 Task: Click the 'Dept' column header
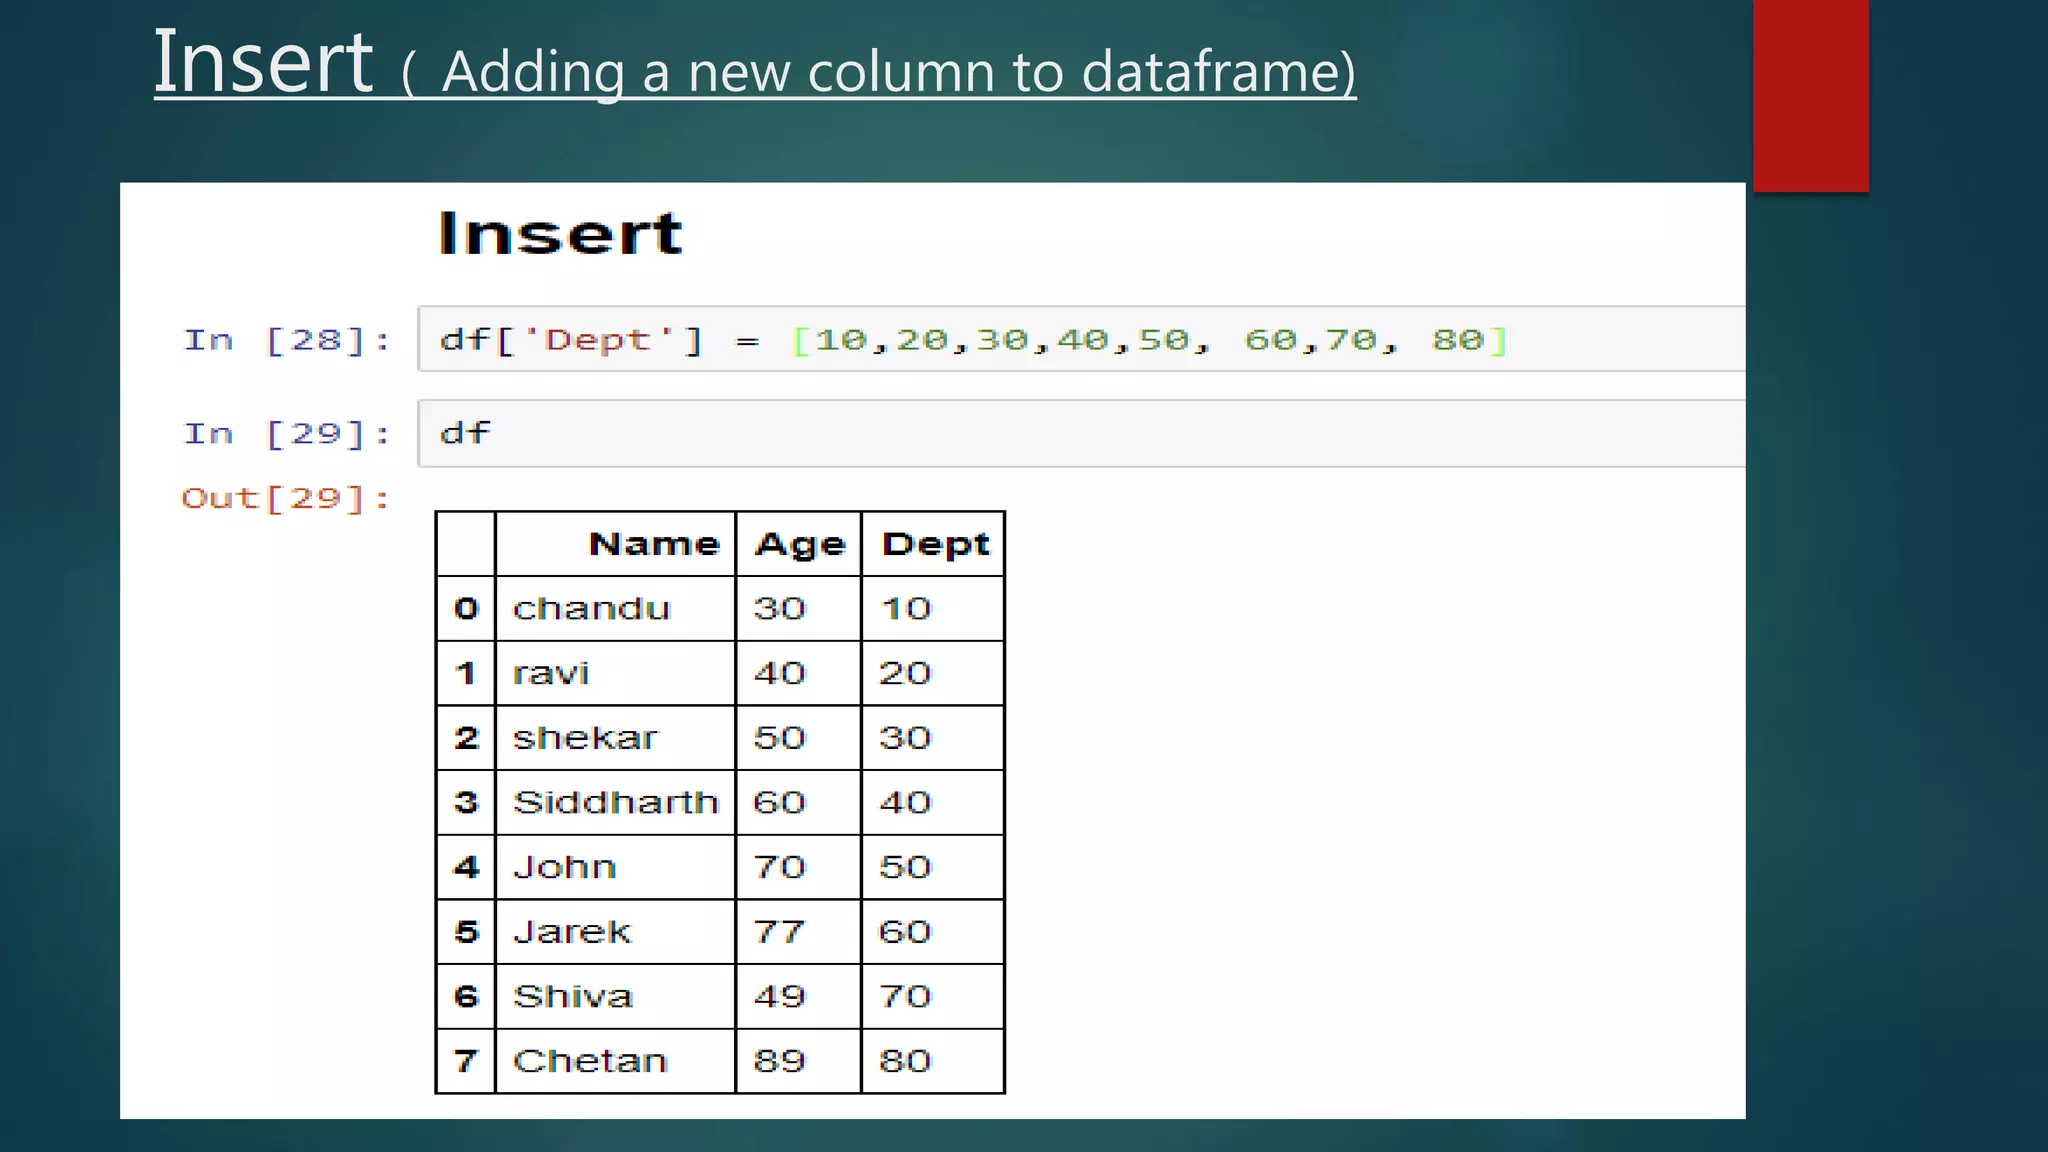point(935,545)
